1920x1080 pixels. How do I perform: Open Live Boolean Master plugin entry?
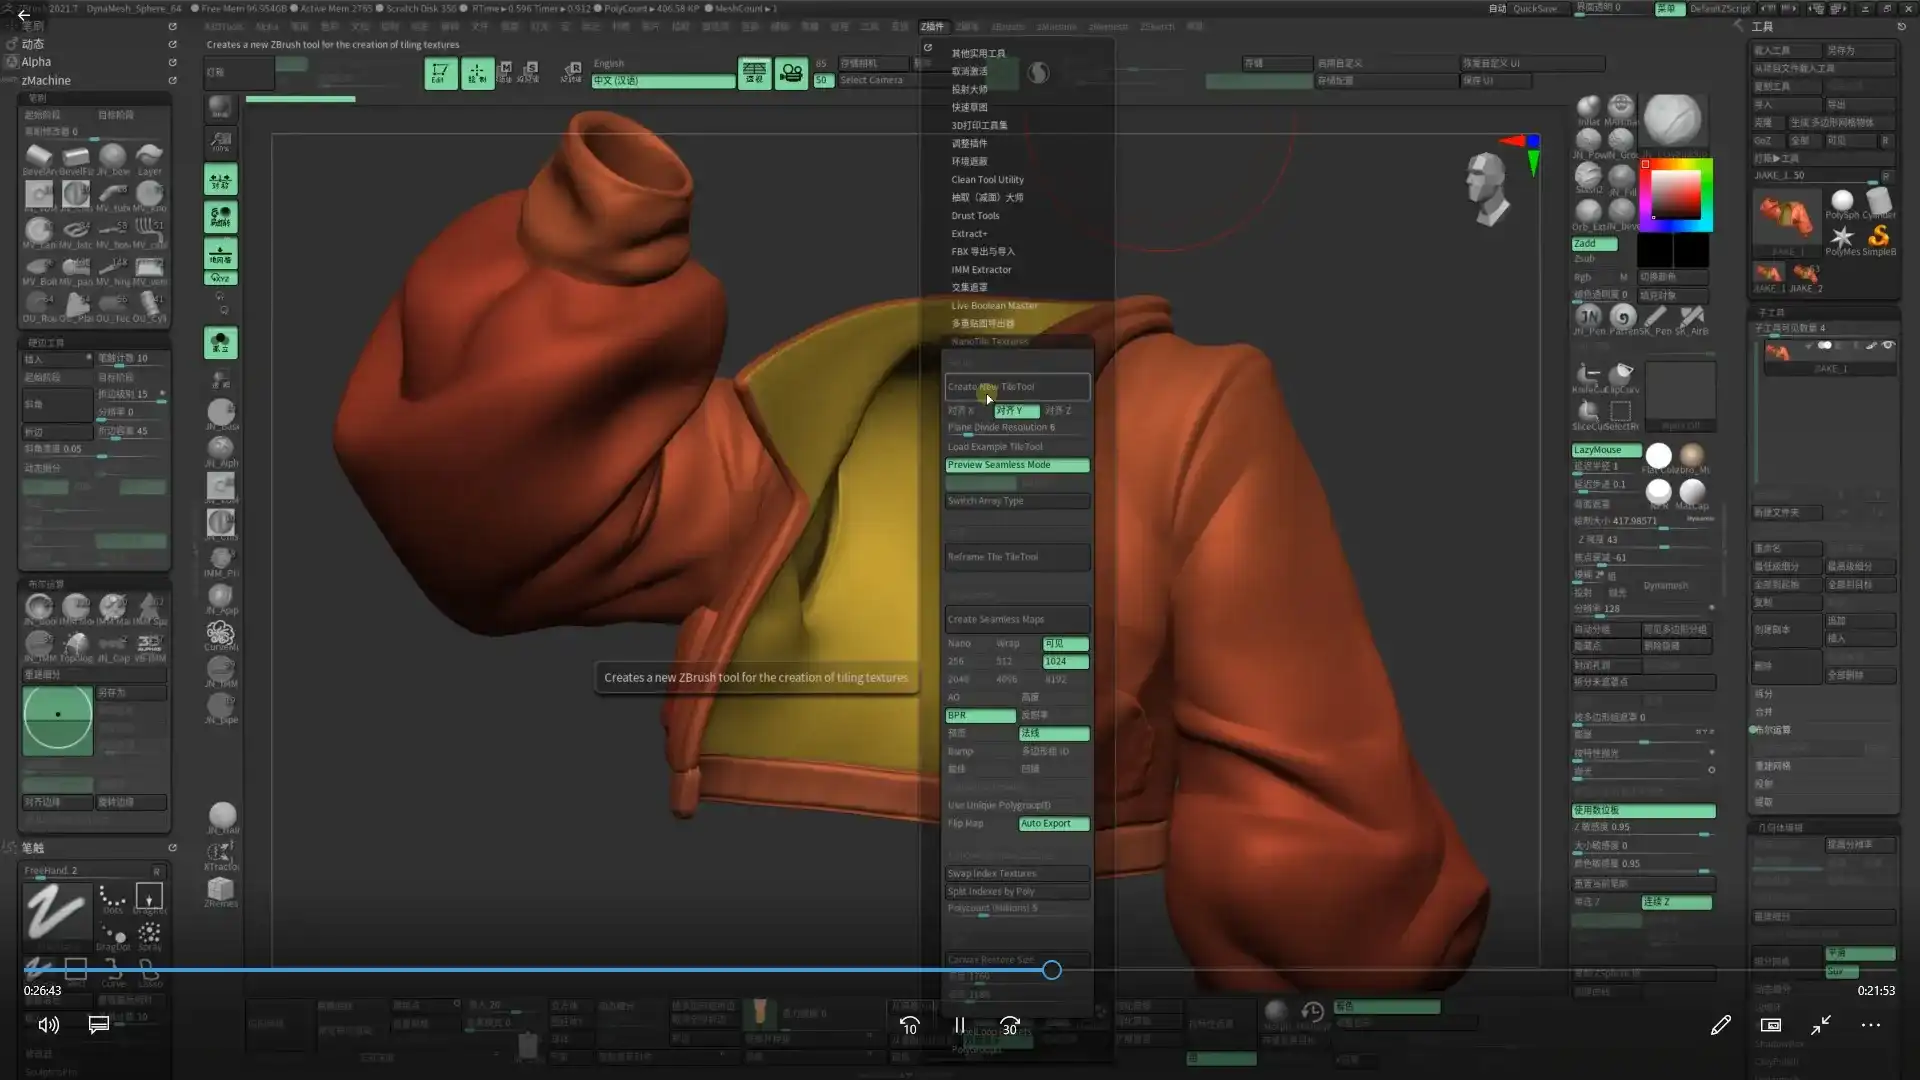click(993, 306)
